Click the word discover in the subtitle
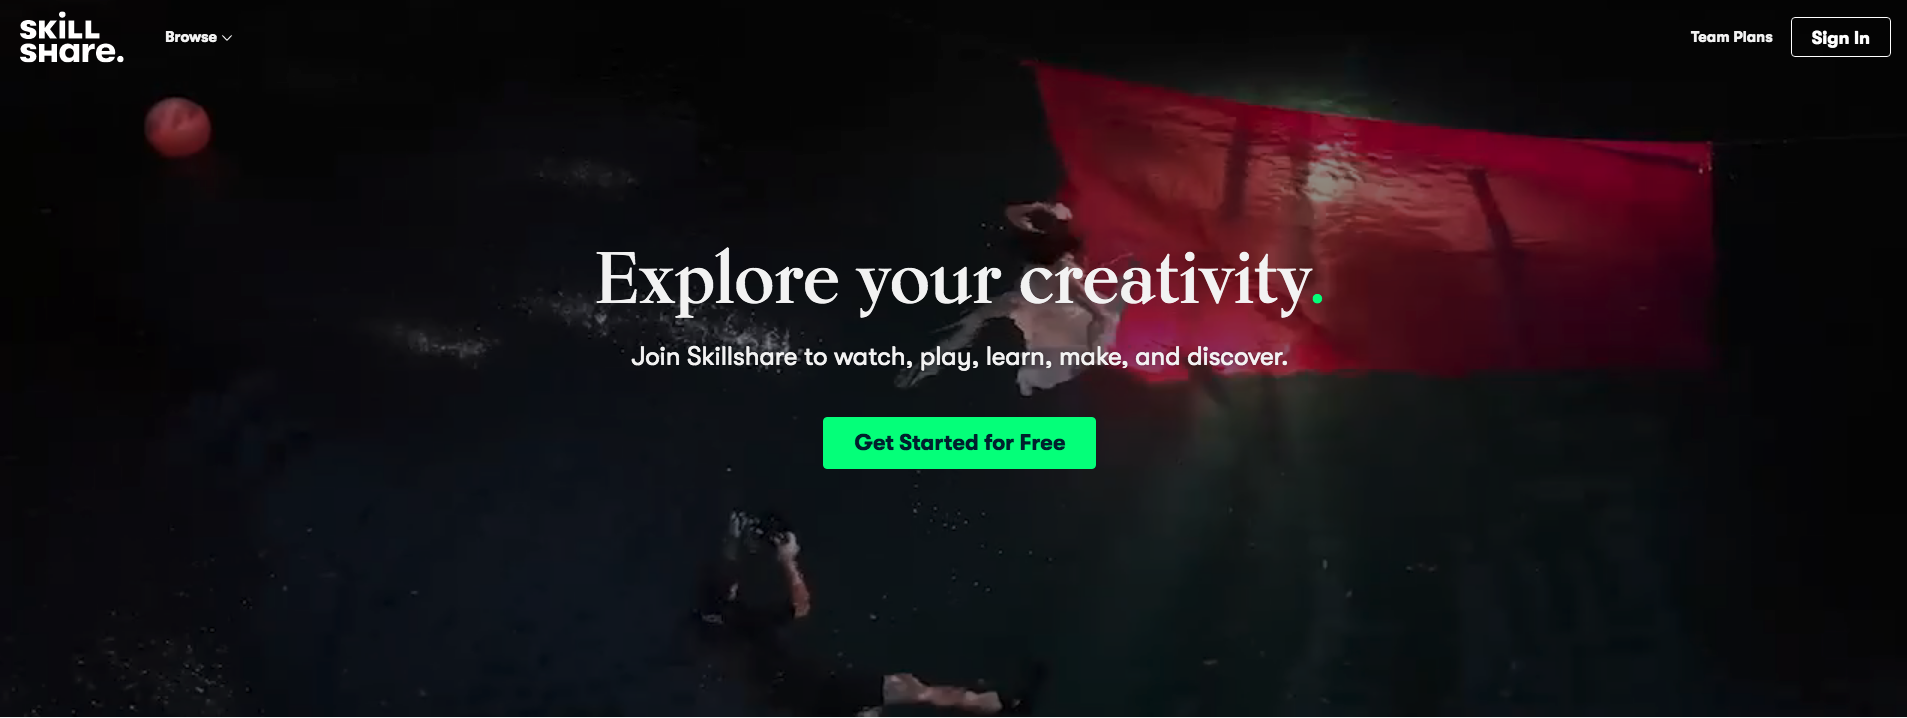 (1235, 357)
